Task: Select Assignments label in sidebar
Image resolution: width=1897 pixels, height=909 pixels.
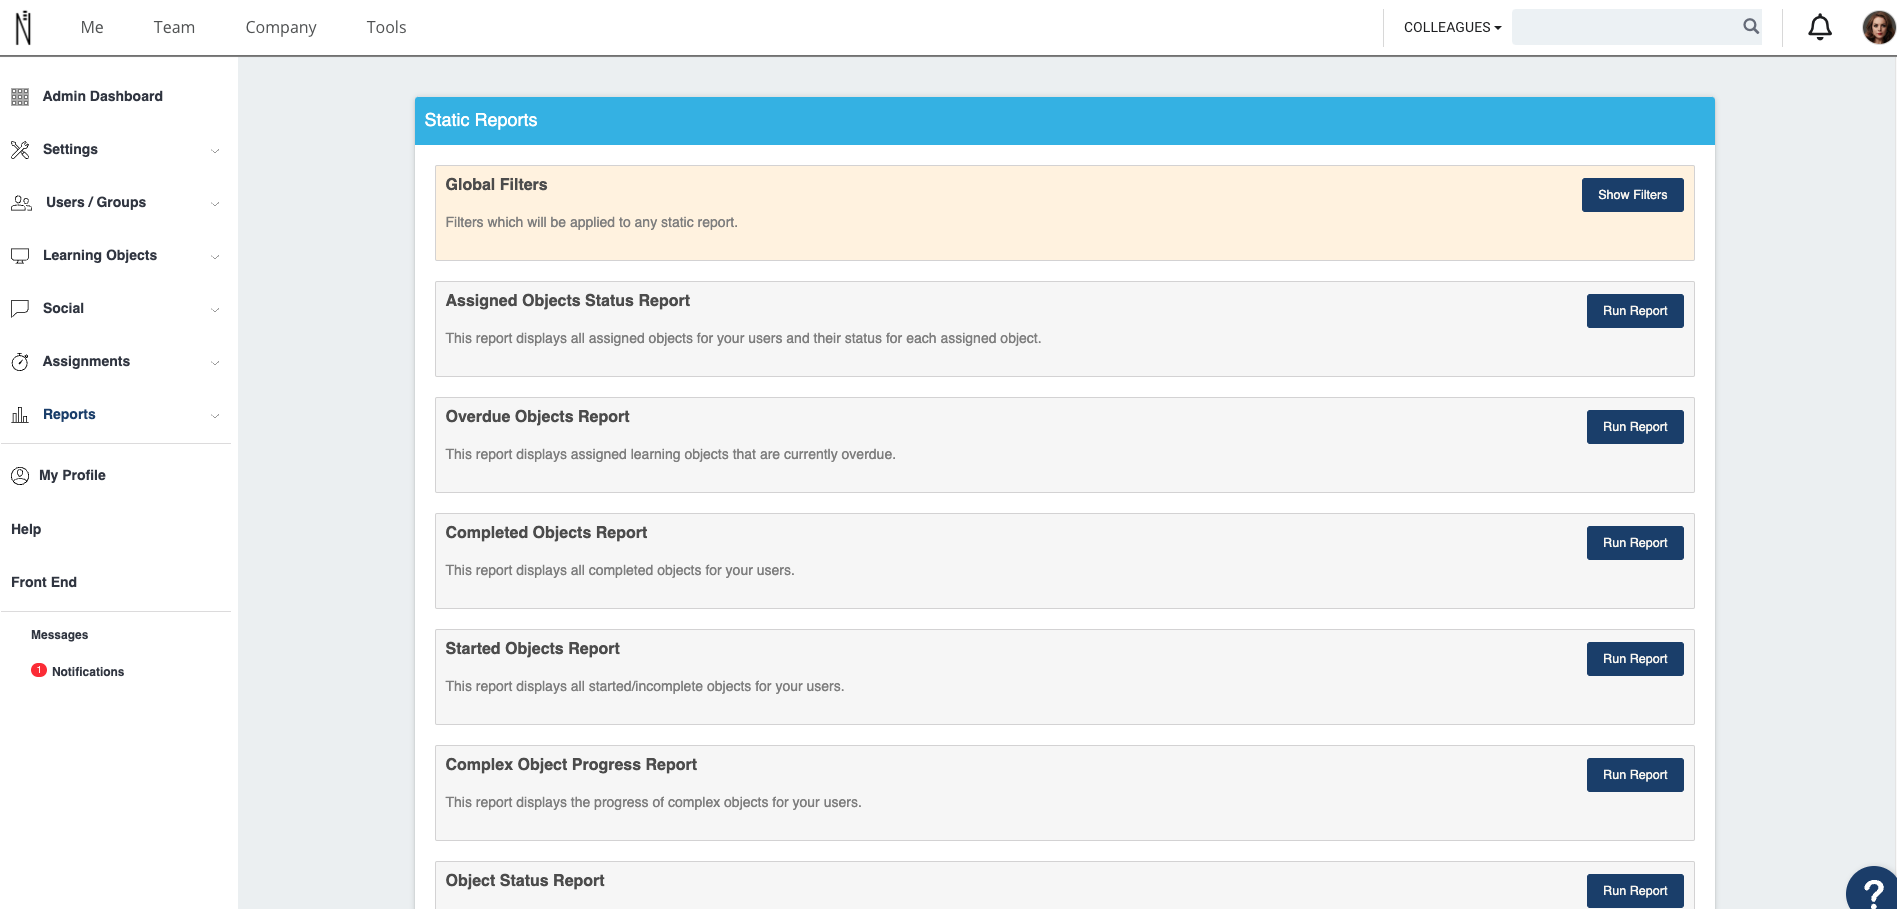Action: pos(86,361)
